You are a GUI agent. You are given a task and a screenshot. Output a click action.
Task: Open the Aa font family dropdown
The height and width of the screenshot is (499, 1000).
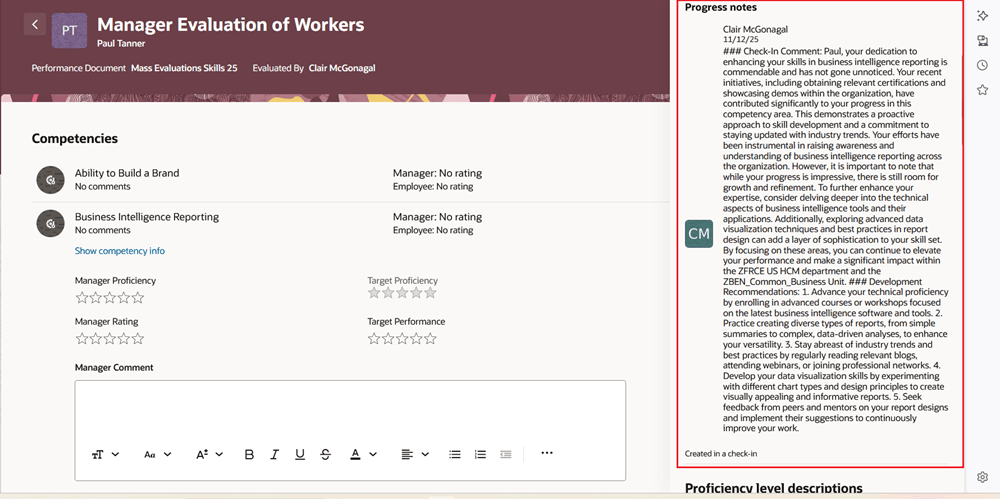(x=158, y=454)
